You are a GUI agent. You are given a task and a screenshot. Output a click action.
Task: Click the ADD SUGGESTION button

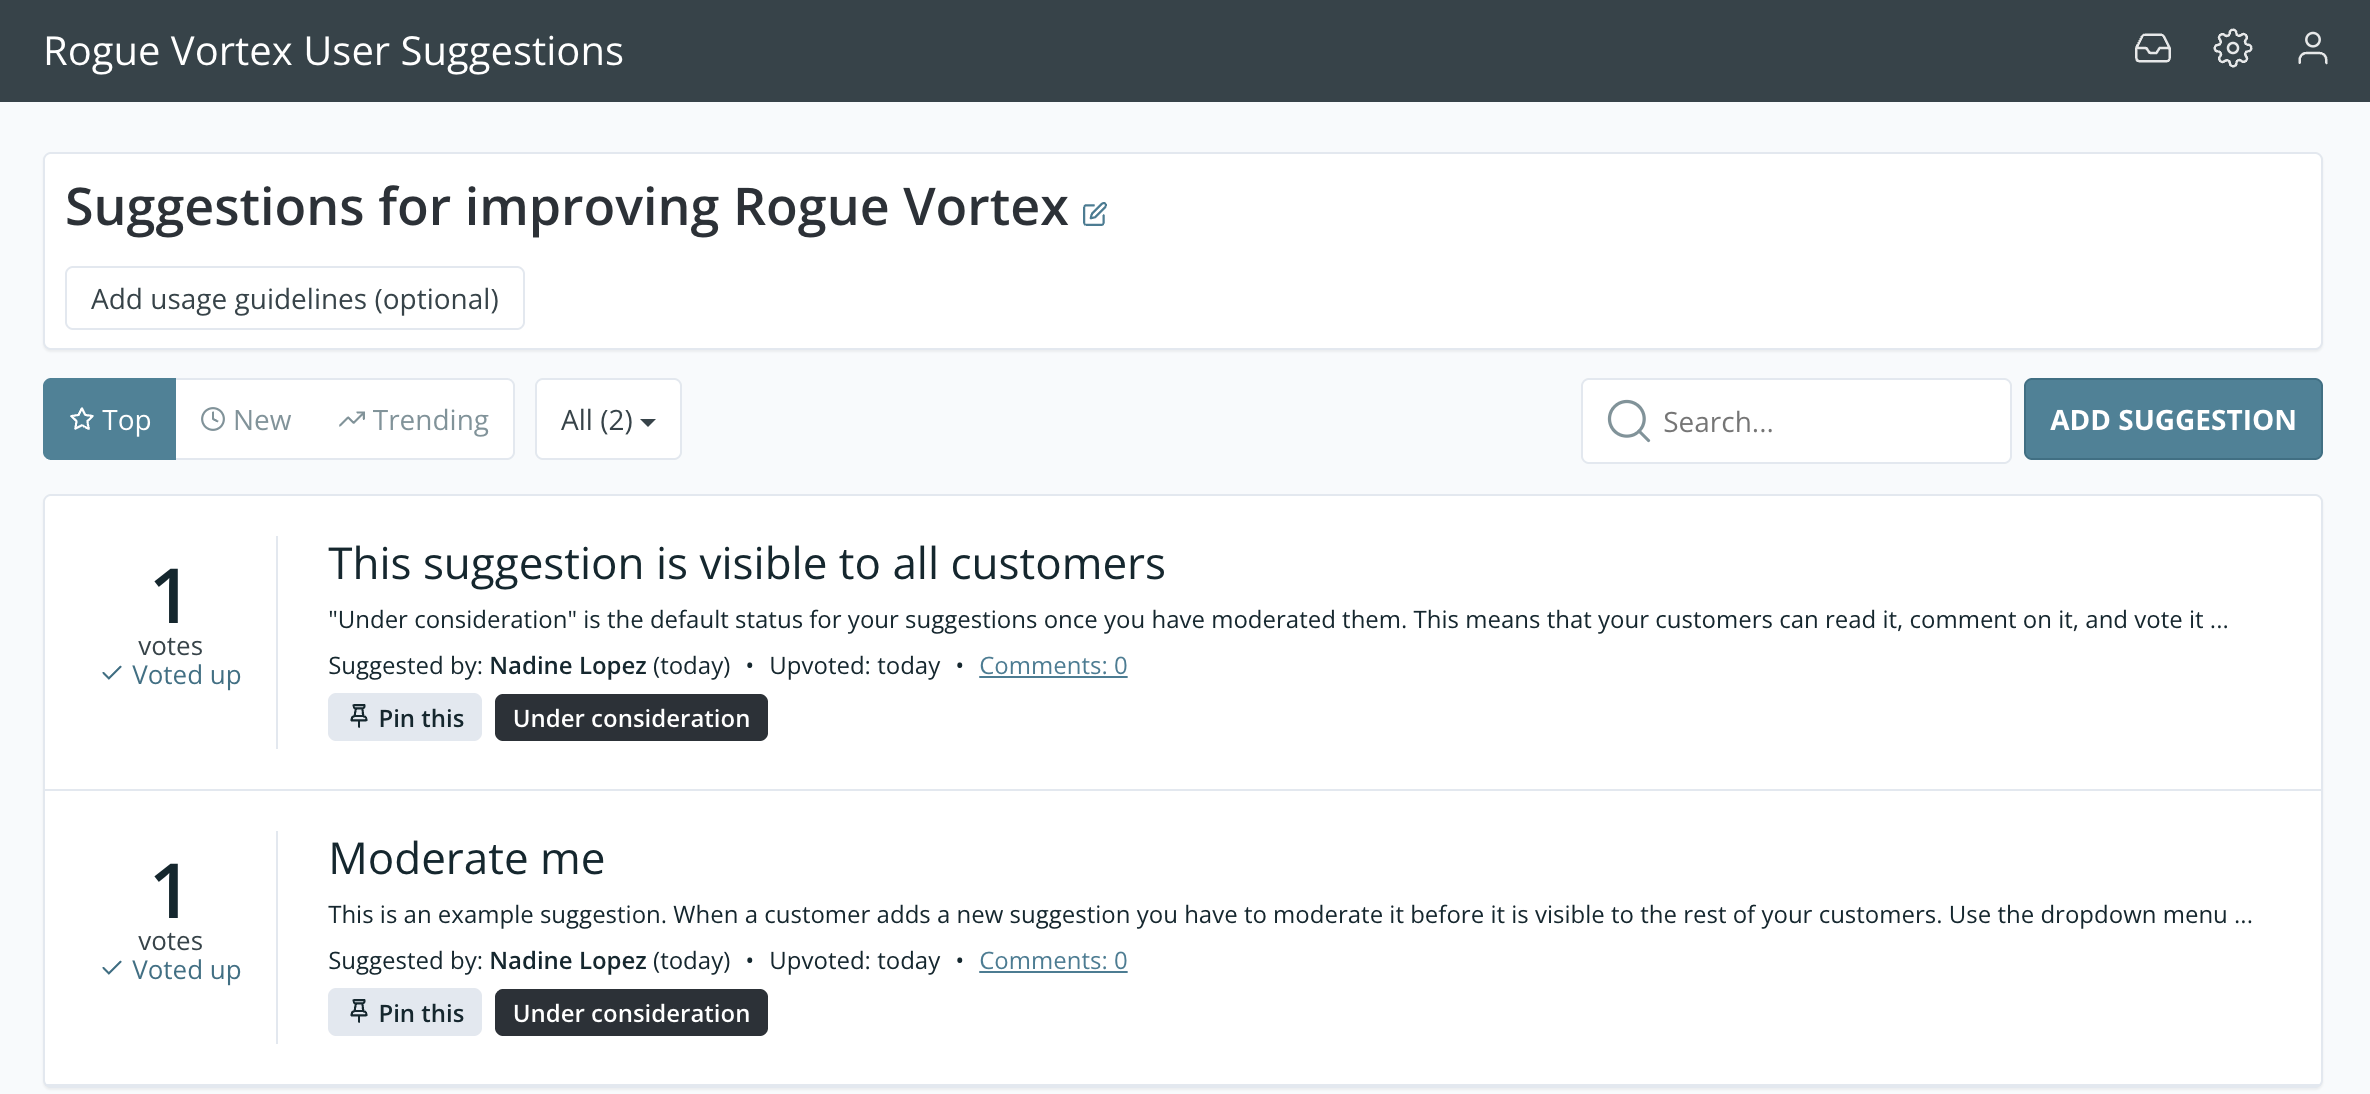2172,420
